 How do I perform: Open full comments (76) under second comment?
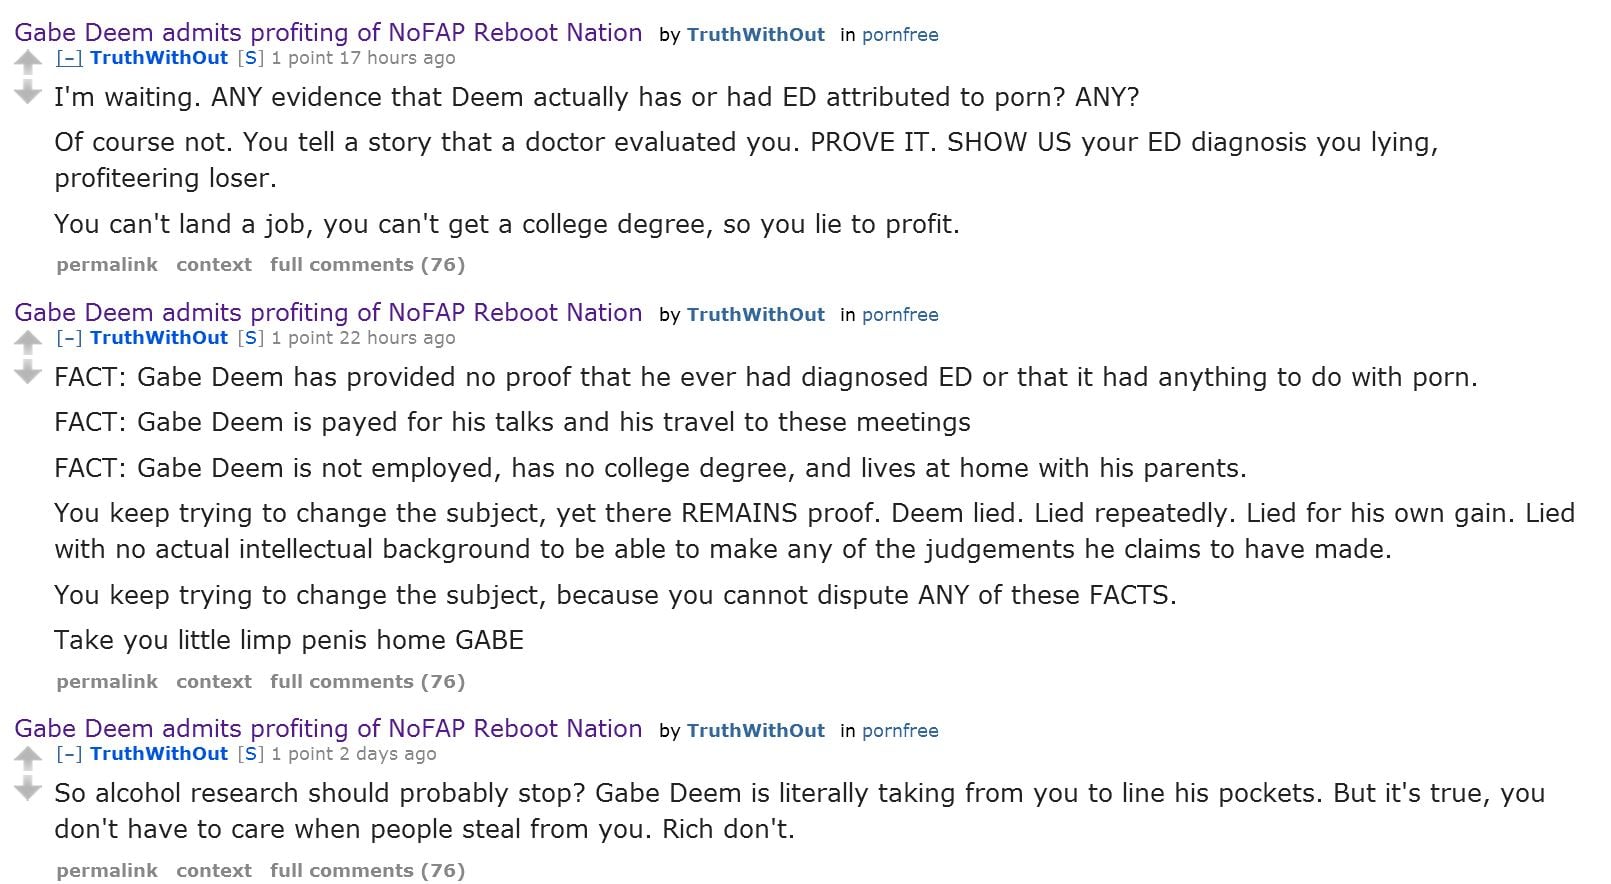pos(367,682)
